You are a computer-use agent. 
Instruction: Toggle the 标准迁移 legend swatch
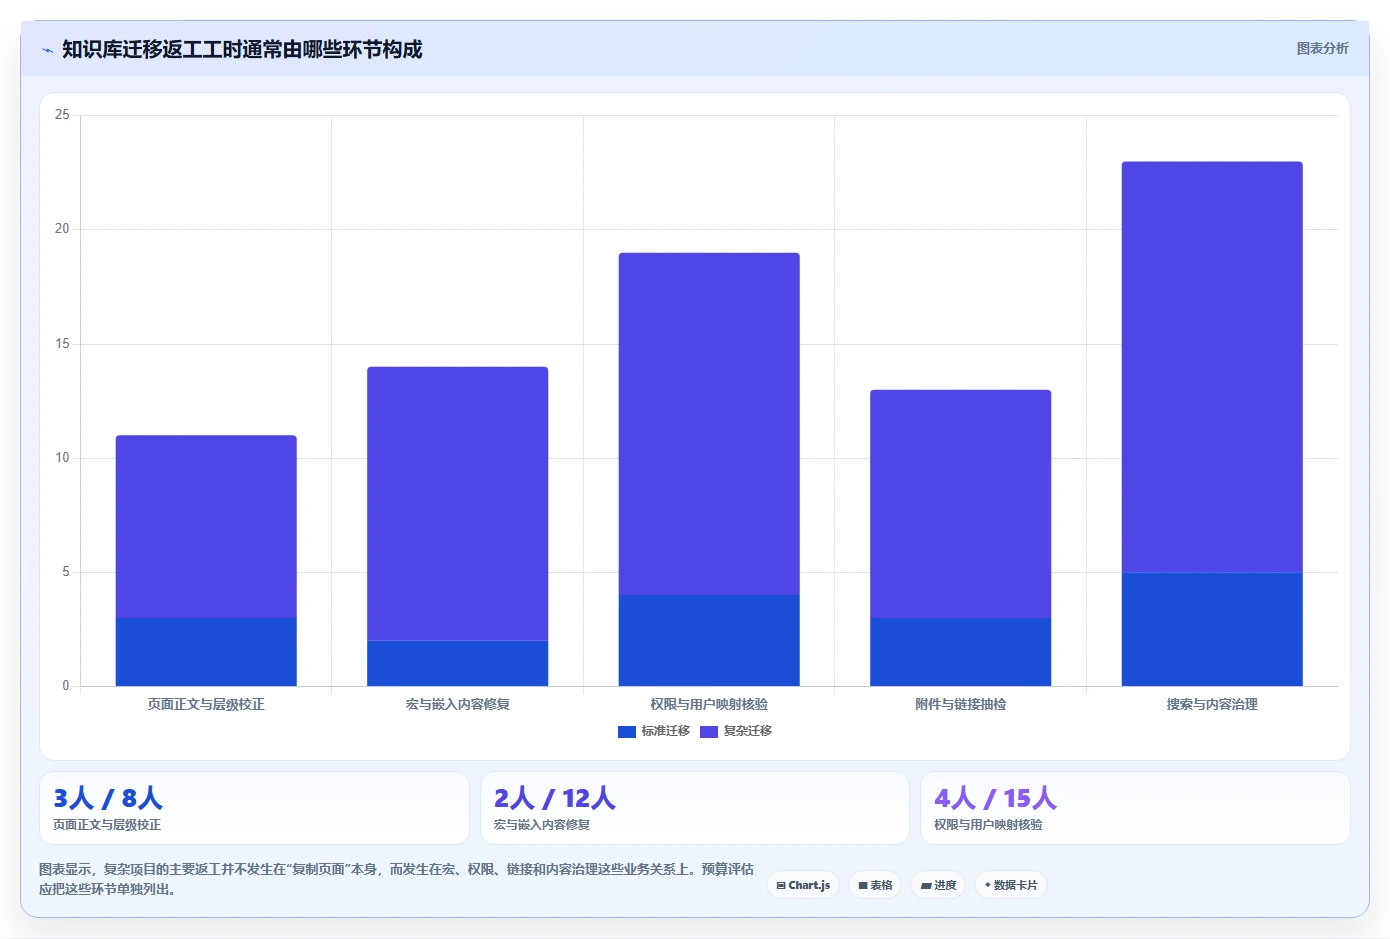pos(627,732)
